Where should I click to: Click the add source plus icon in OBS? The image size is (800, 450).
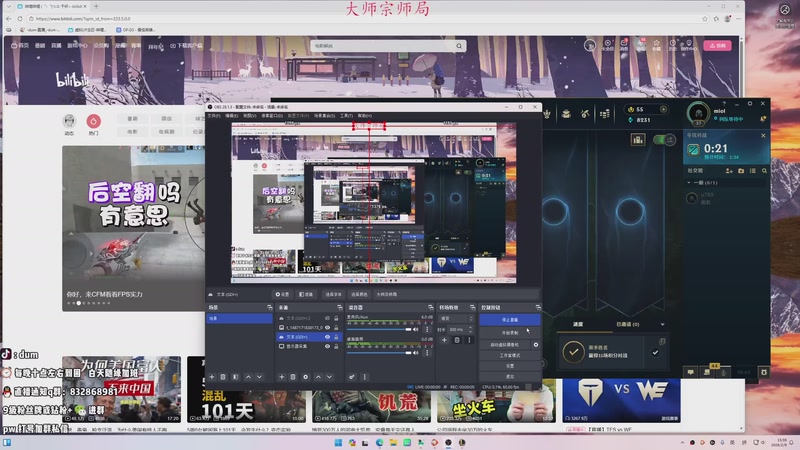281,377
